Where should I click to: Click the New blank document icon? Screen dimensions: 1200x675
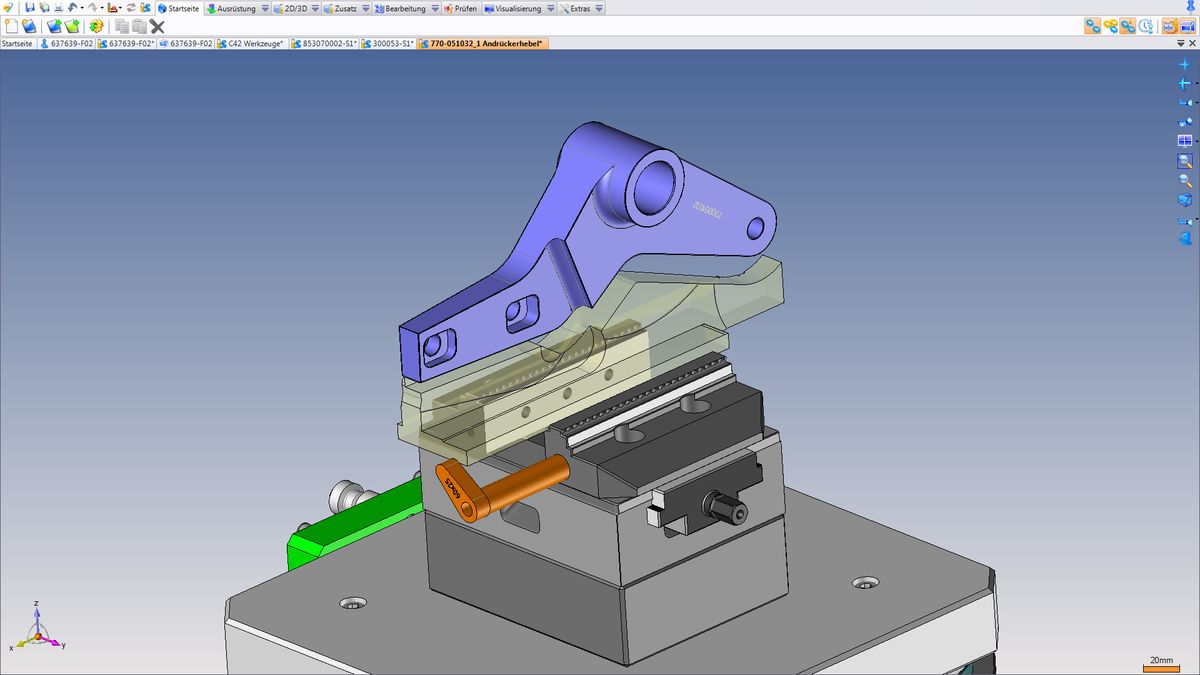point(12,26)
